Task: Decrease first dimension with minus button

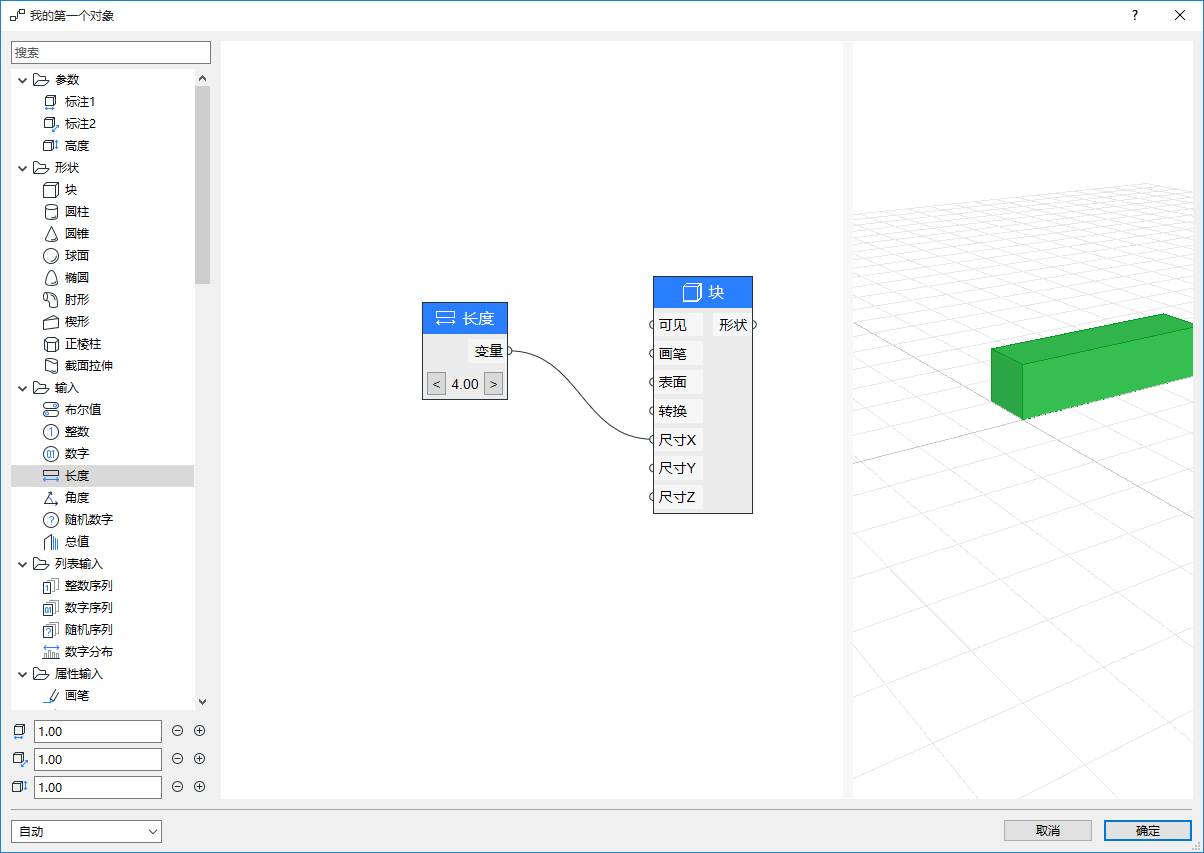Action: coord(178,731)
